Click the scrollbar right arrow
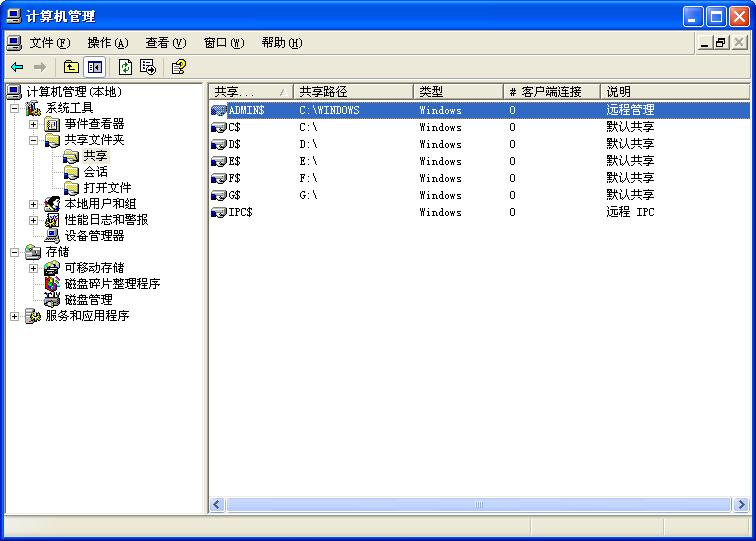 (741, 505)
